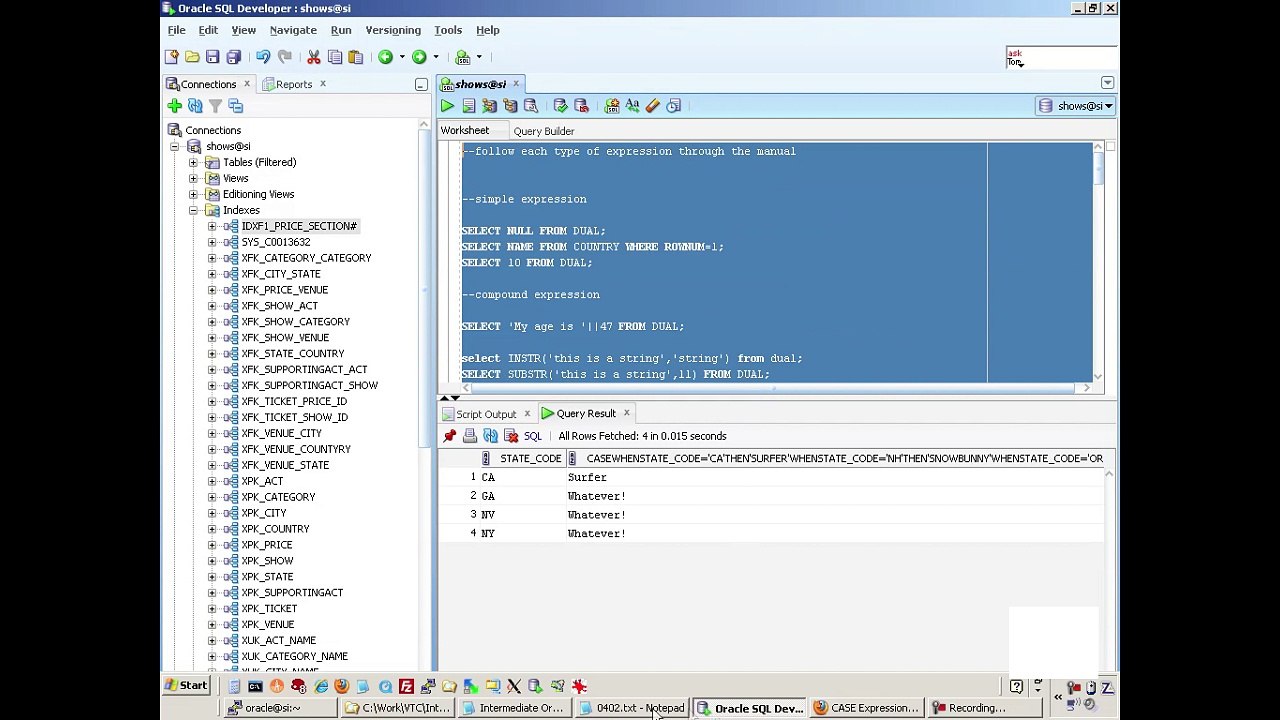Close the Query Result tab

[x=627, y=413]
